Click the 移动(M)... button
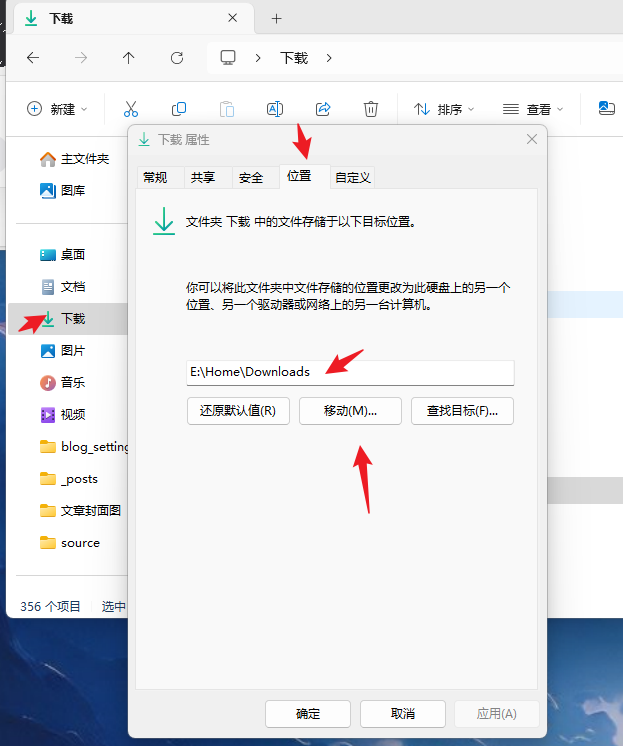623x746 pixels. tap(350, 411)
